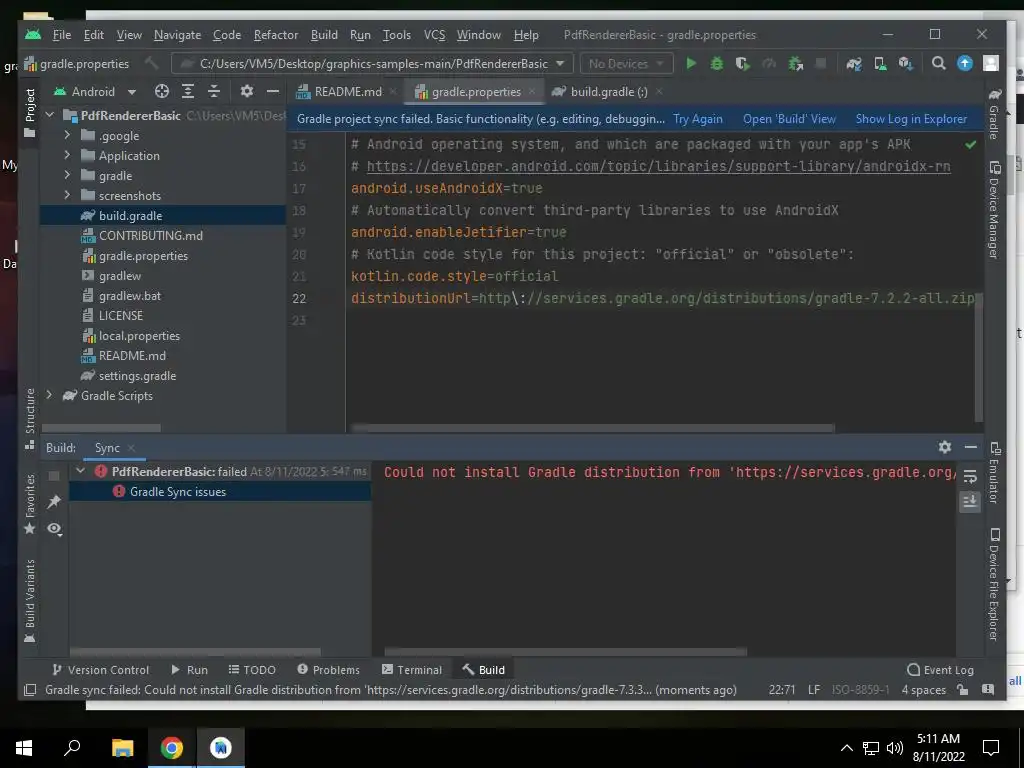This screenshot has height=768, width=1024.
Task: Open the Refactor menu
Action: (x=276, y=35)
